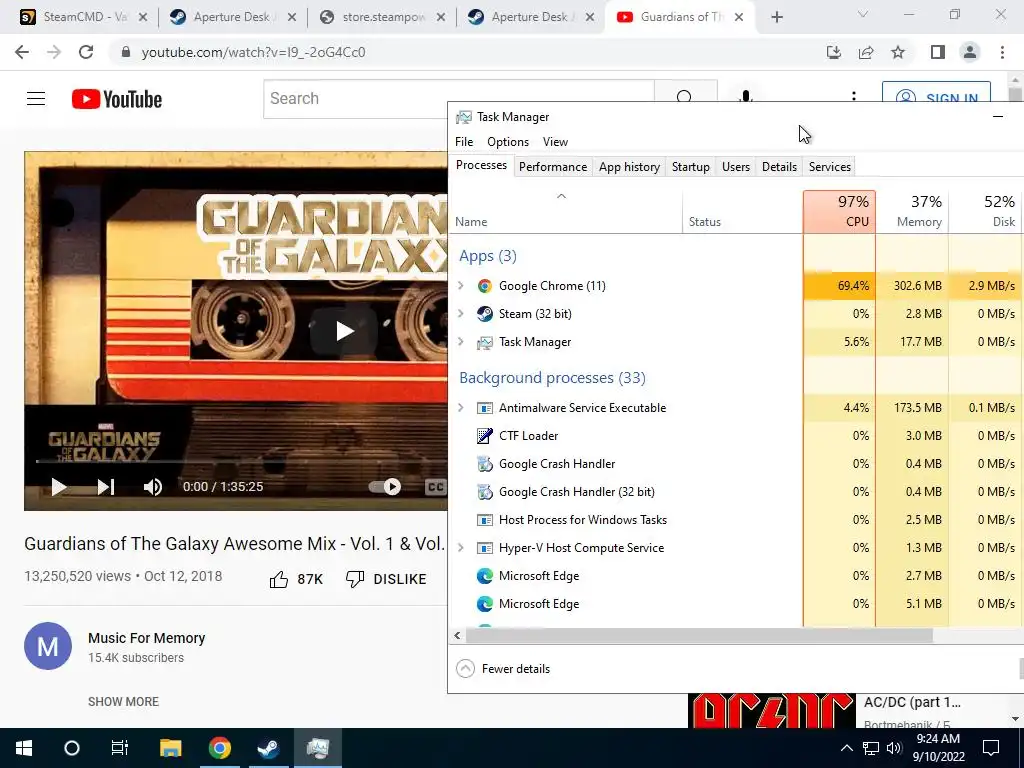Like the video with thumbs up

coord(296,579)
